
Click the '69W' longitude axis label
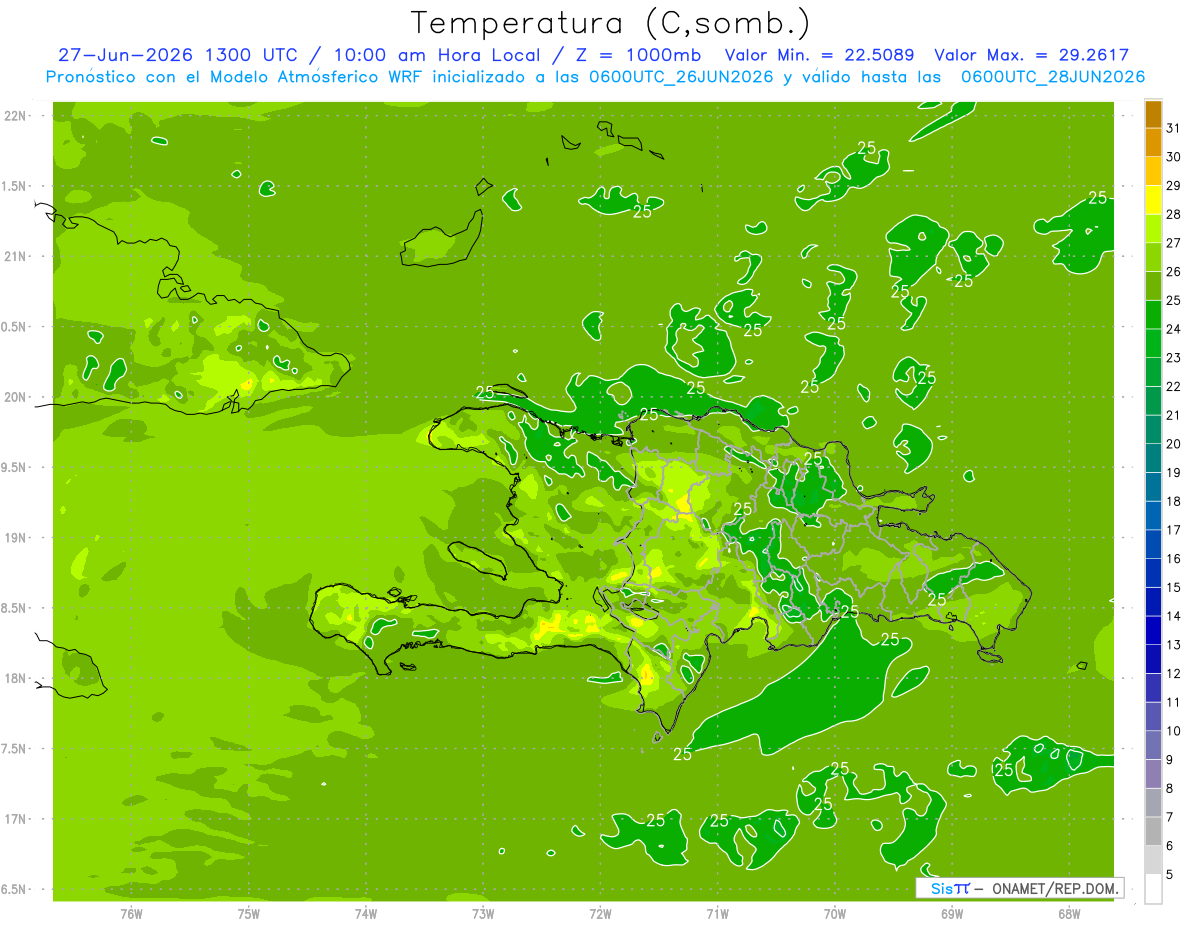coord(952,914)
